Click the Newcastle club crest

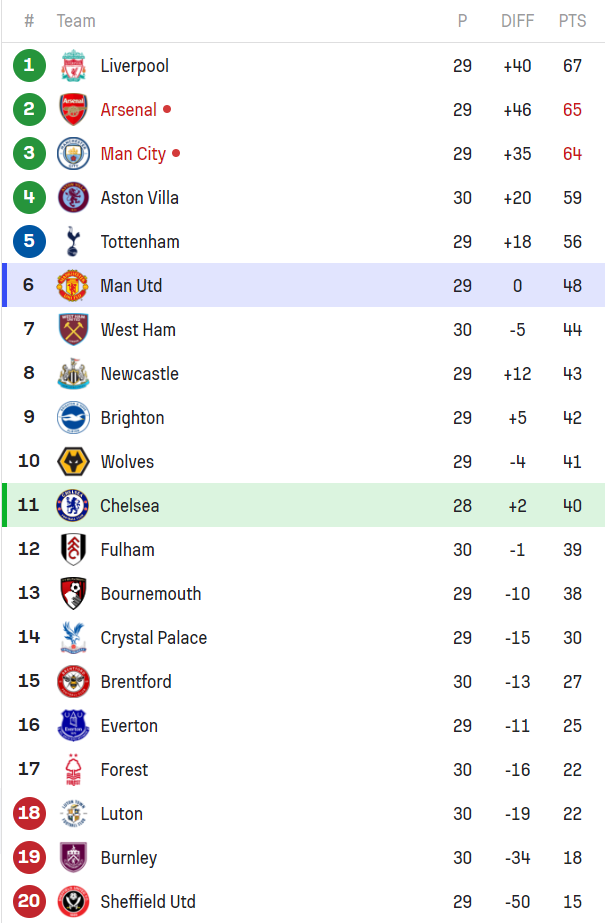73,374
